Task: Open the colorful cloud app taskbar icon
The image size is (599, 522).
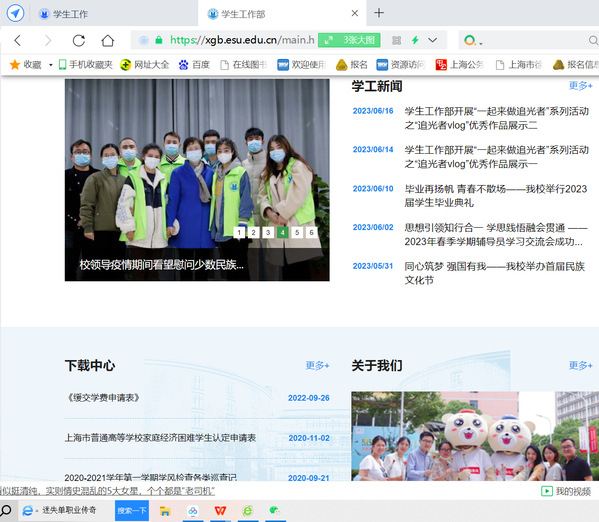Action: 193,511
